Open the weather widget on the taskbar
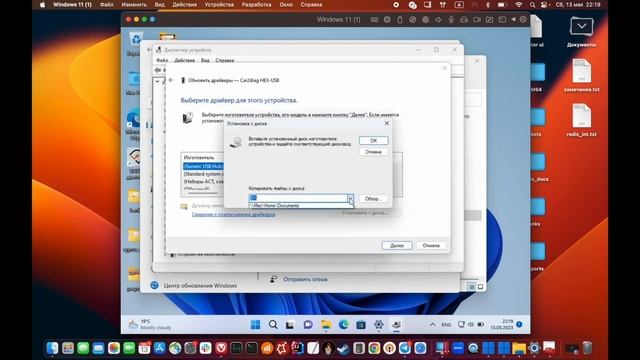This screenshot has height=360, width=640. (150, 325)
